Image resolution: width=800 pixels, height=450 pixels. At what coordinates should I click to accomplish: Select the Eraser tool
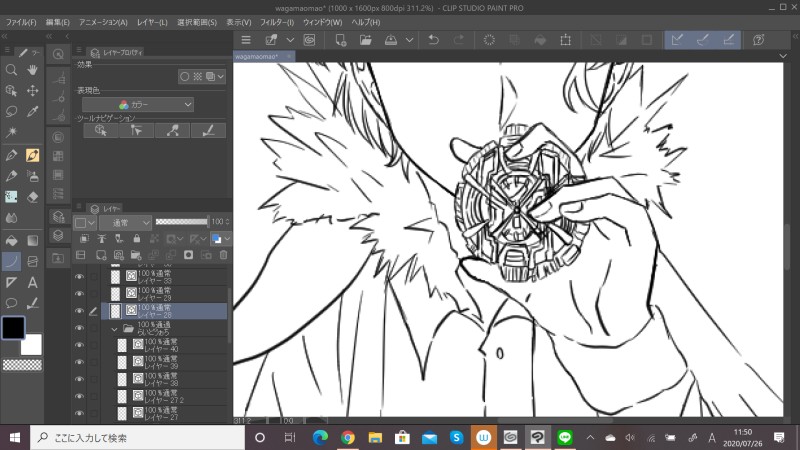[33, 197]
